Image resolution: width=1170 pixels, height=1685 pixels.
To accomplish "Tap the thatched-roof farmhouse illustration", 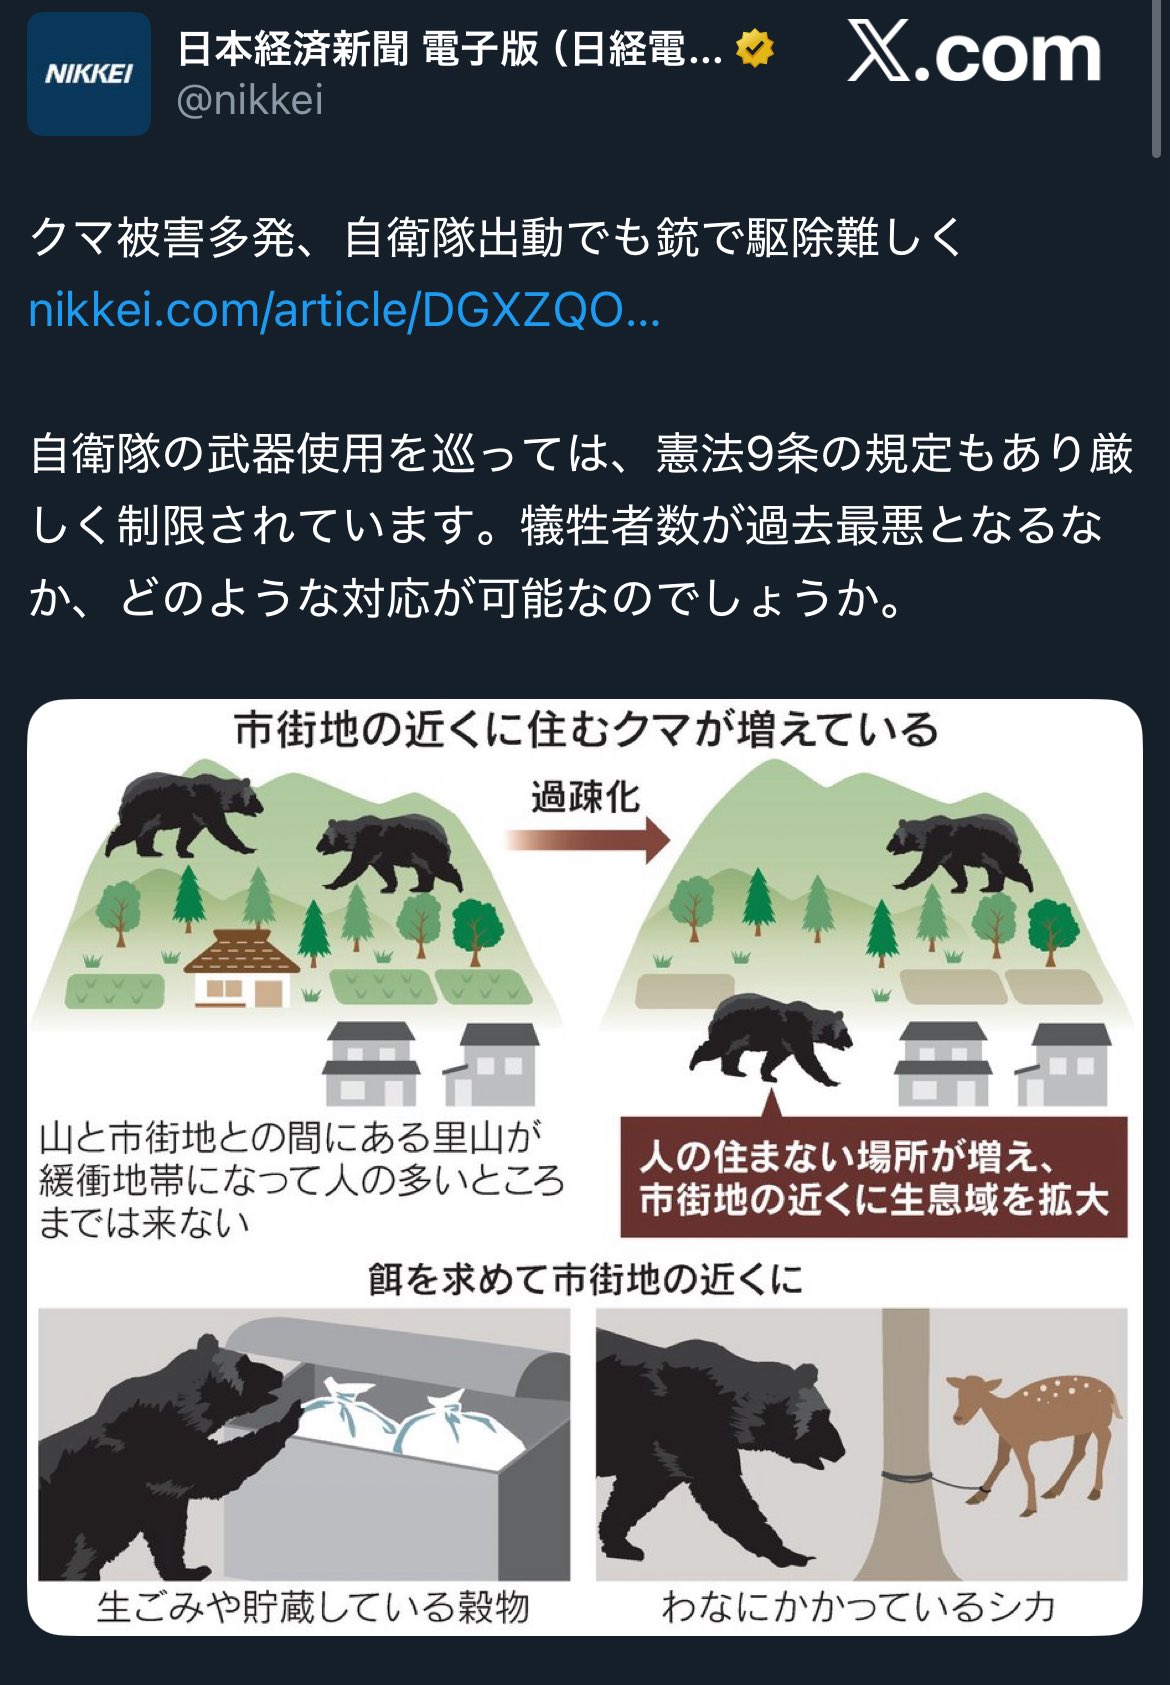I will (x=242, y=966).
